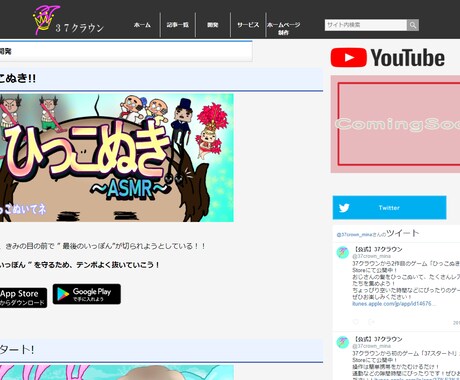This screenshot has width=460, height=380.
Task: Open the itunes.apple.com link in first tweet
Action: pos(394,304)
